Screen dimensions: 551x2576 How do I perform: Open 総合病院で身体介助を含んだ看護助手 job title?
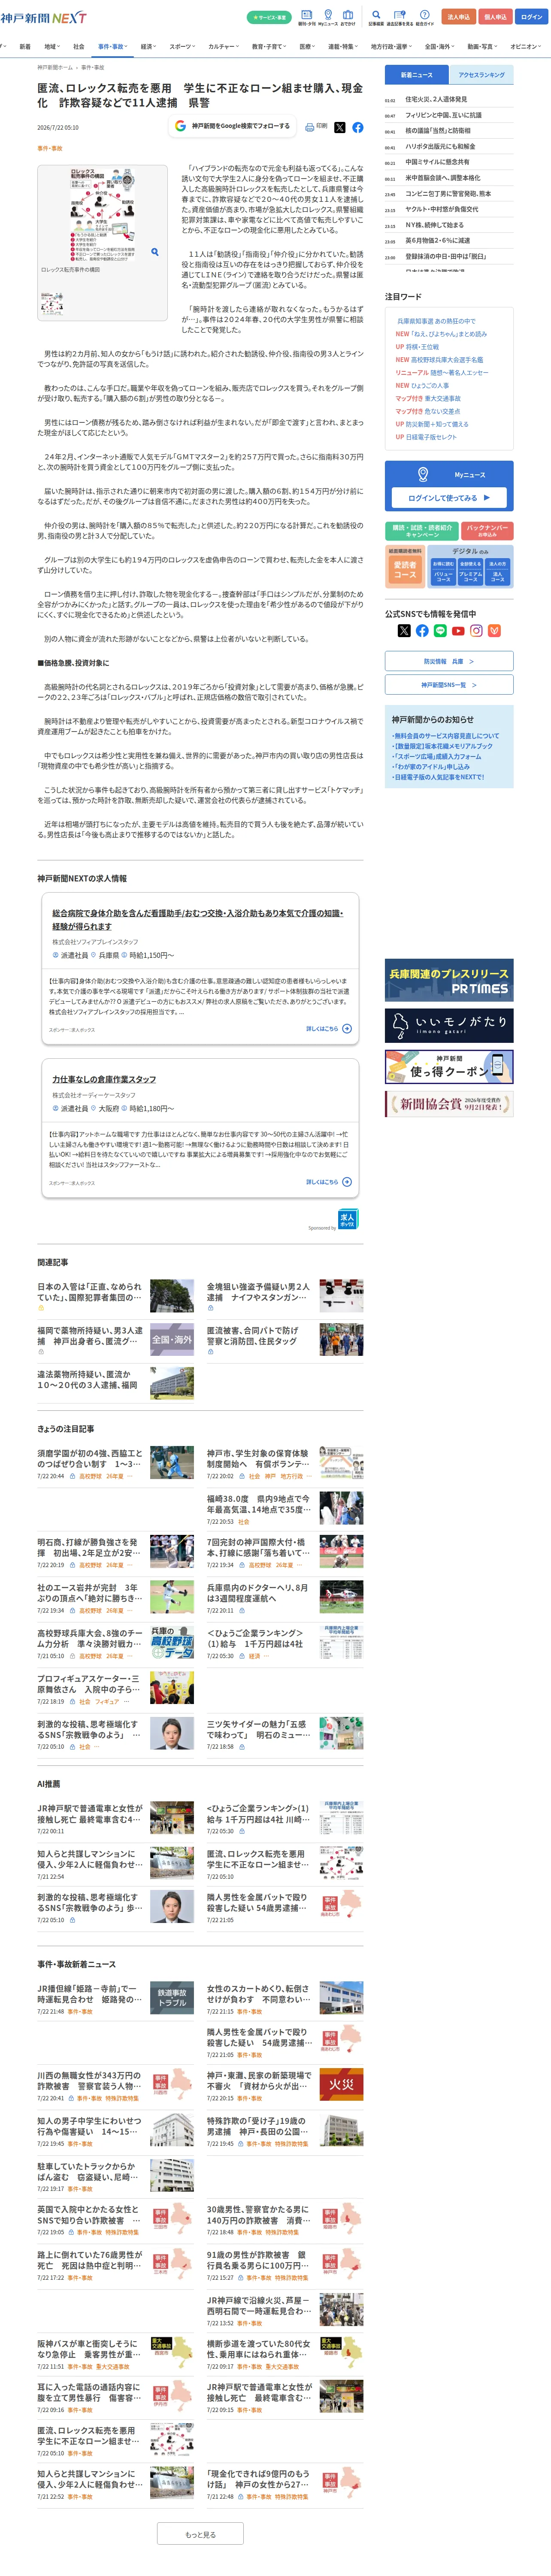(x=197, y=919)
